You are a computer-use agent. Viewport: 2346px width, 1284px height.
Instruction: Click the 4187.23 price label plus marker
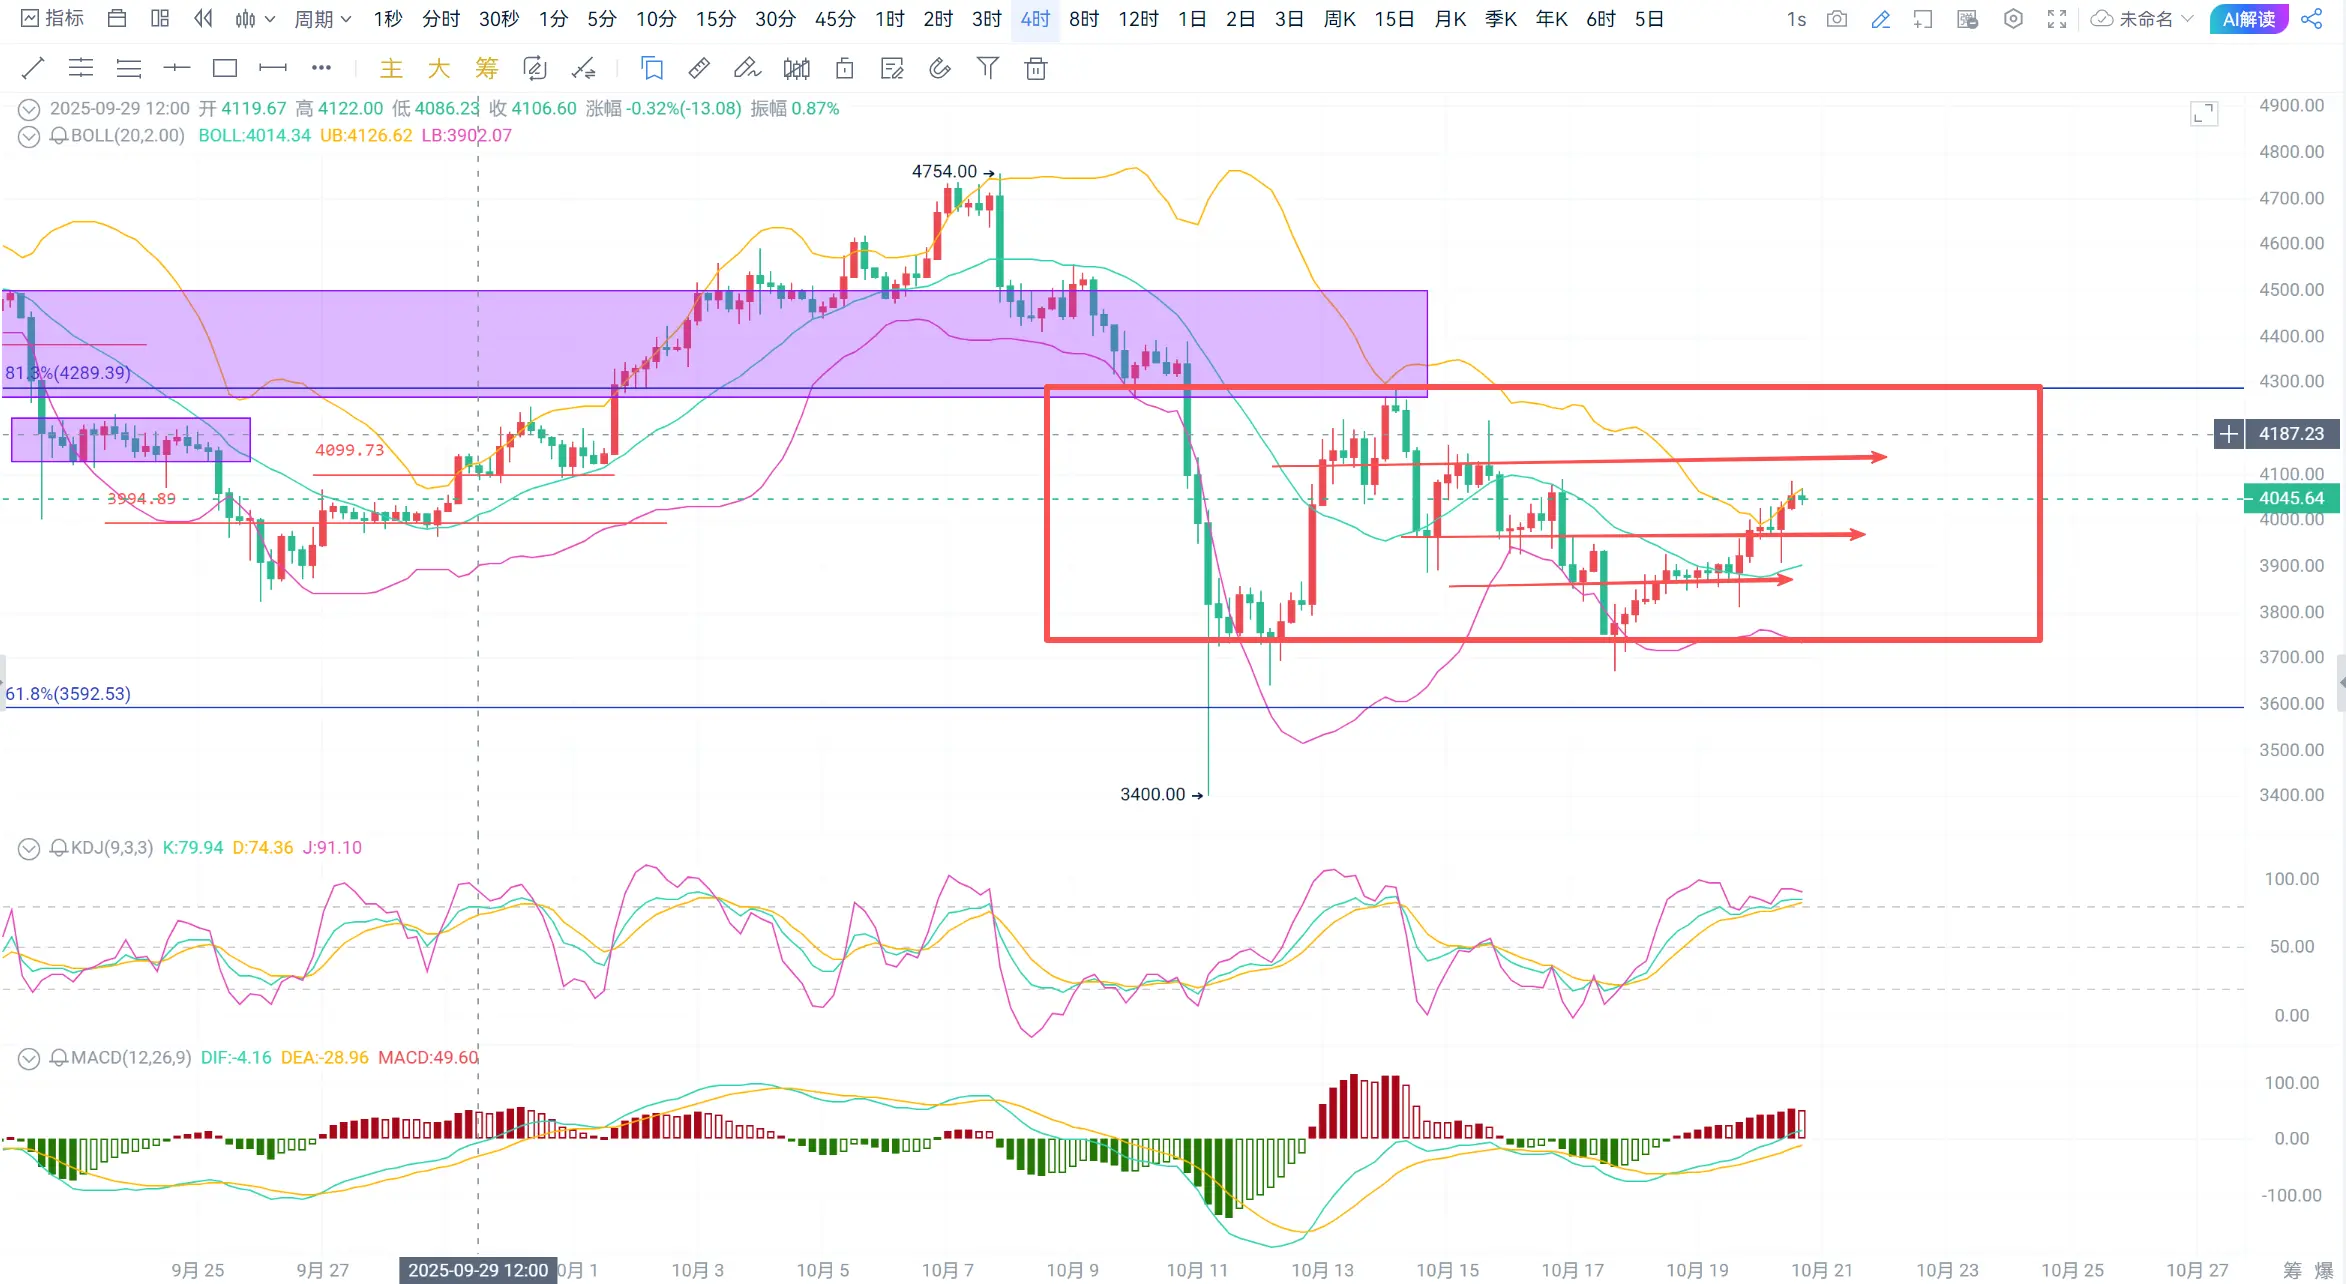[2229, 434]
